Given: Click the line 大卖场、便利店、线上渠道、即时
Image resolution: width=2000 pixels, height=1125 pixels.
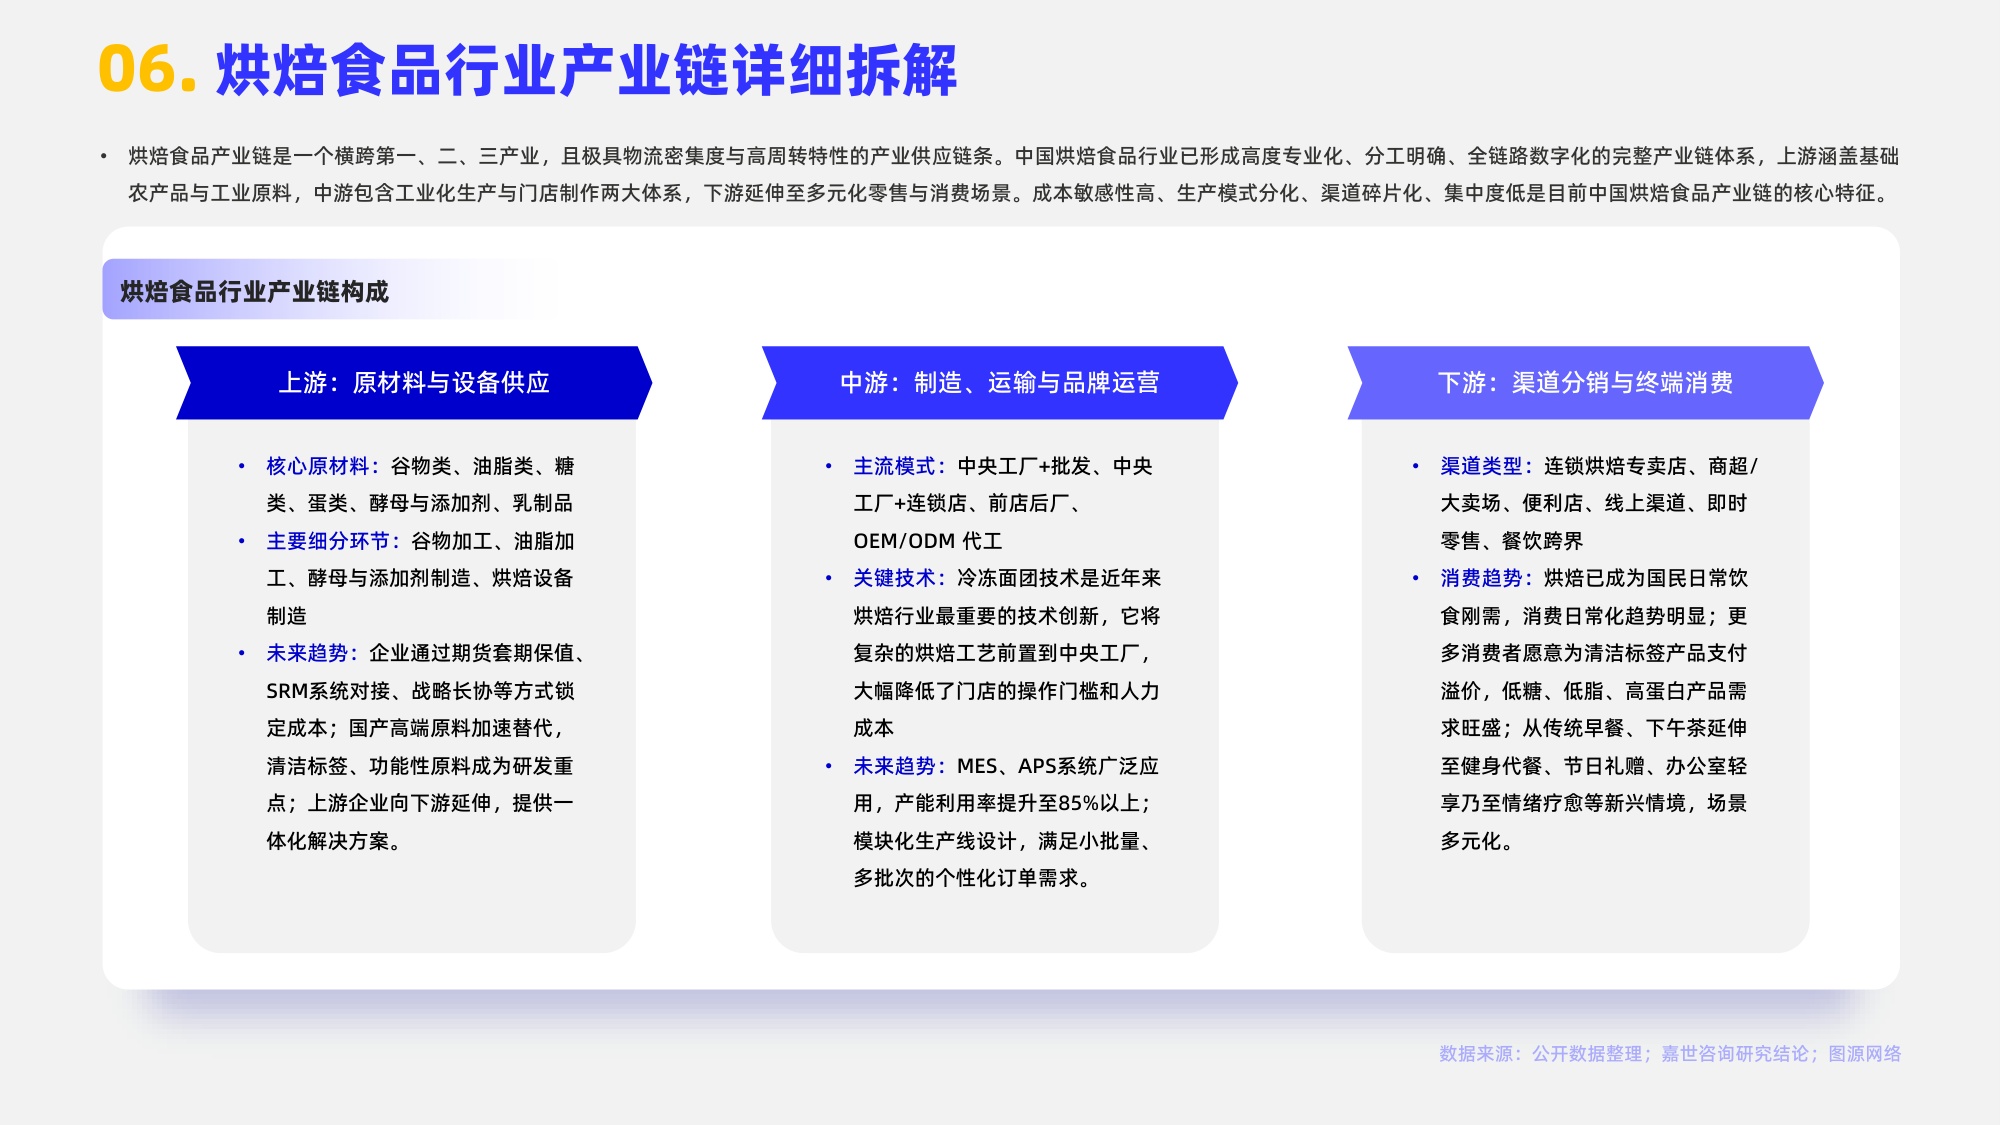Looking at the screenshot, I should point(1594,503).
